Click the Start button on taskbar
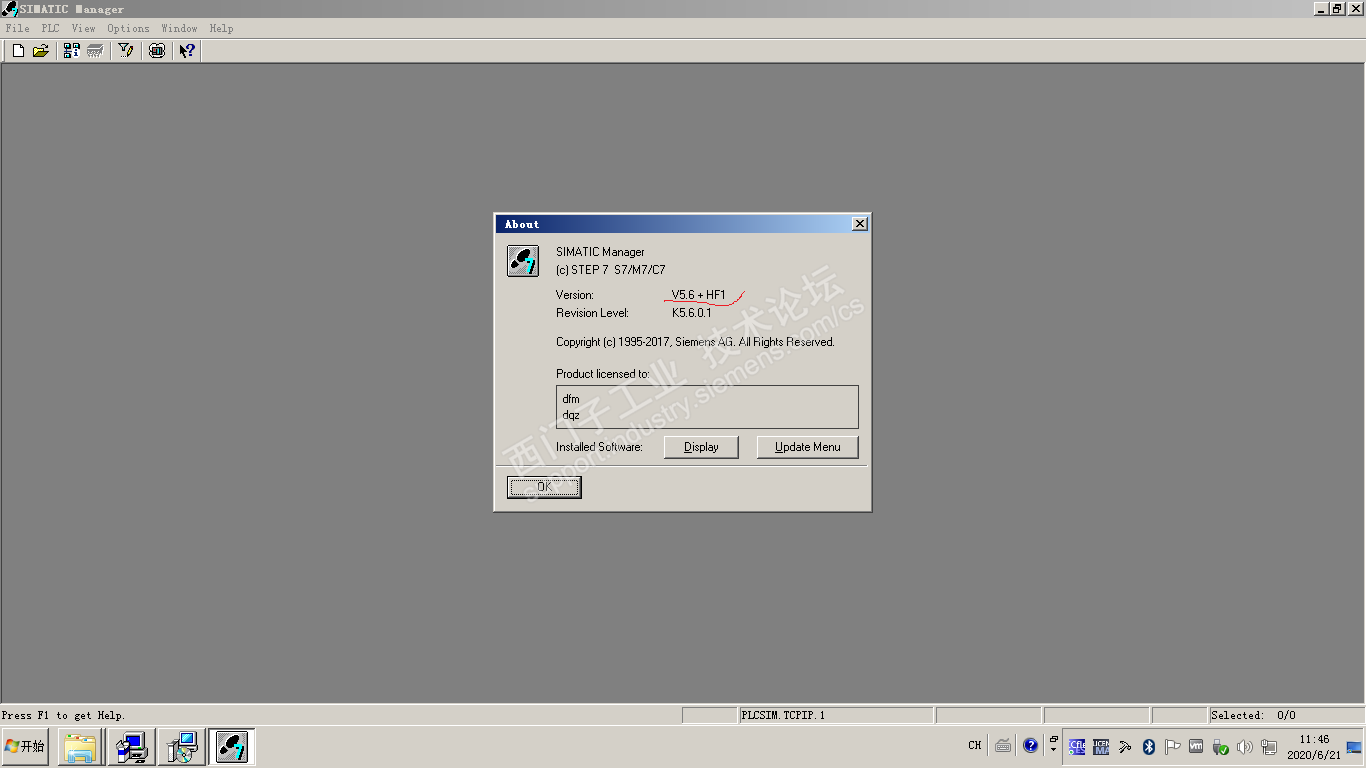The height and width of the screenshot is (768, 1366). click(25, 746)
